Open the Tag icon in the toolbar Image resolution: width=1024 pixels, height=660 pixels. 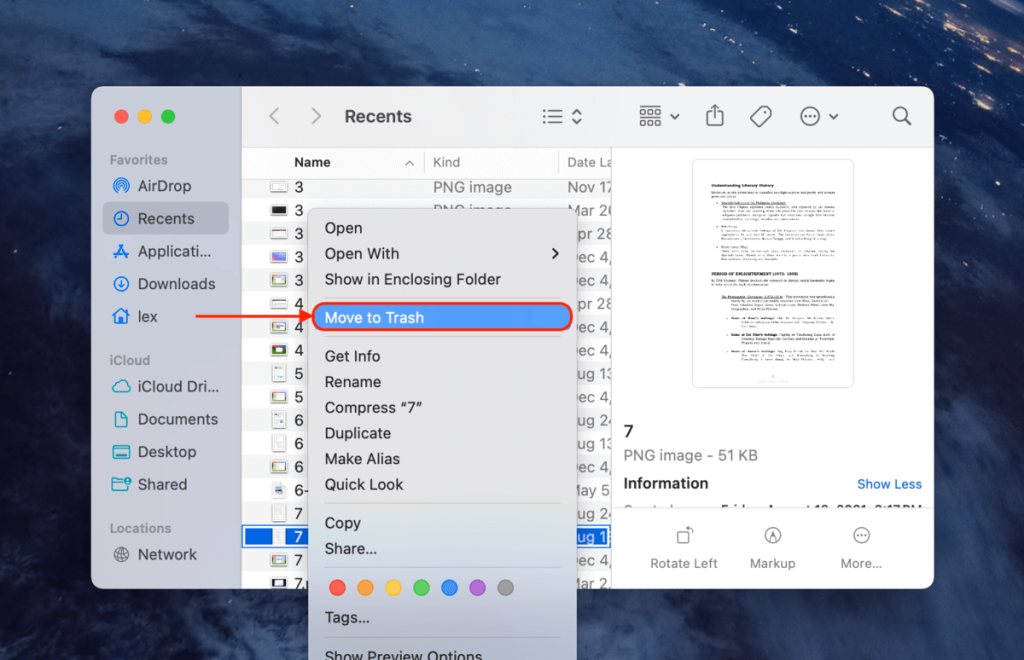pyautogui.click(x=760, y=116)
